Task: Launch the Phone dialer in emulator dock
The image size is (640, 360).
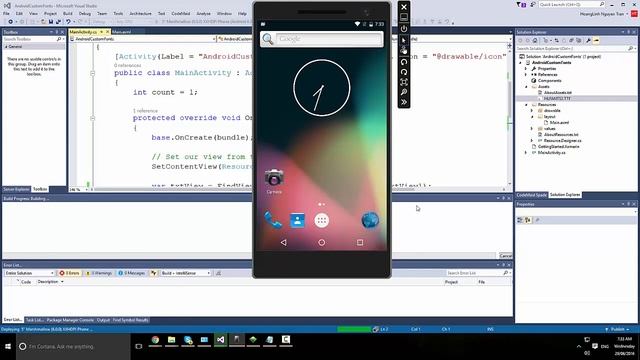Action: click(x=273, y=220)
